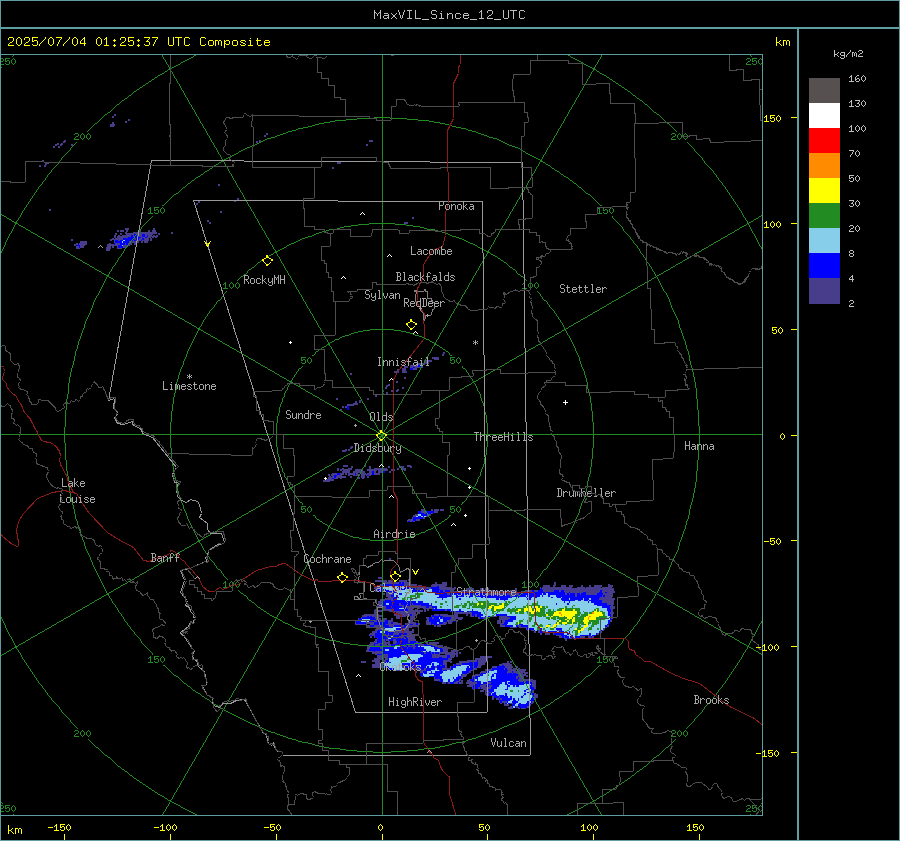
Task: Select the ThreeHills label
Action: [x=503, y=437]
